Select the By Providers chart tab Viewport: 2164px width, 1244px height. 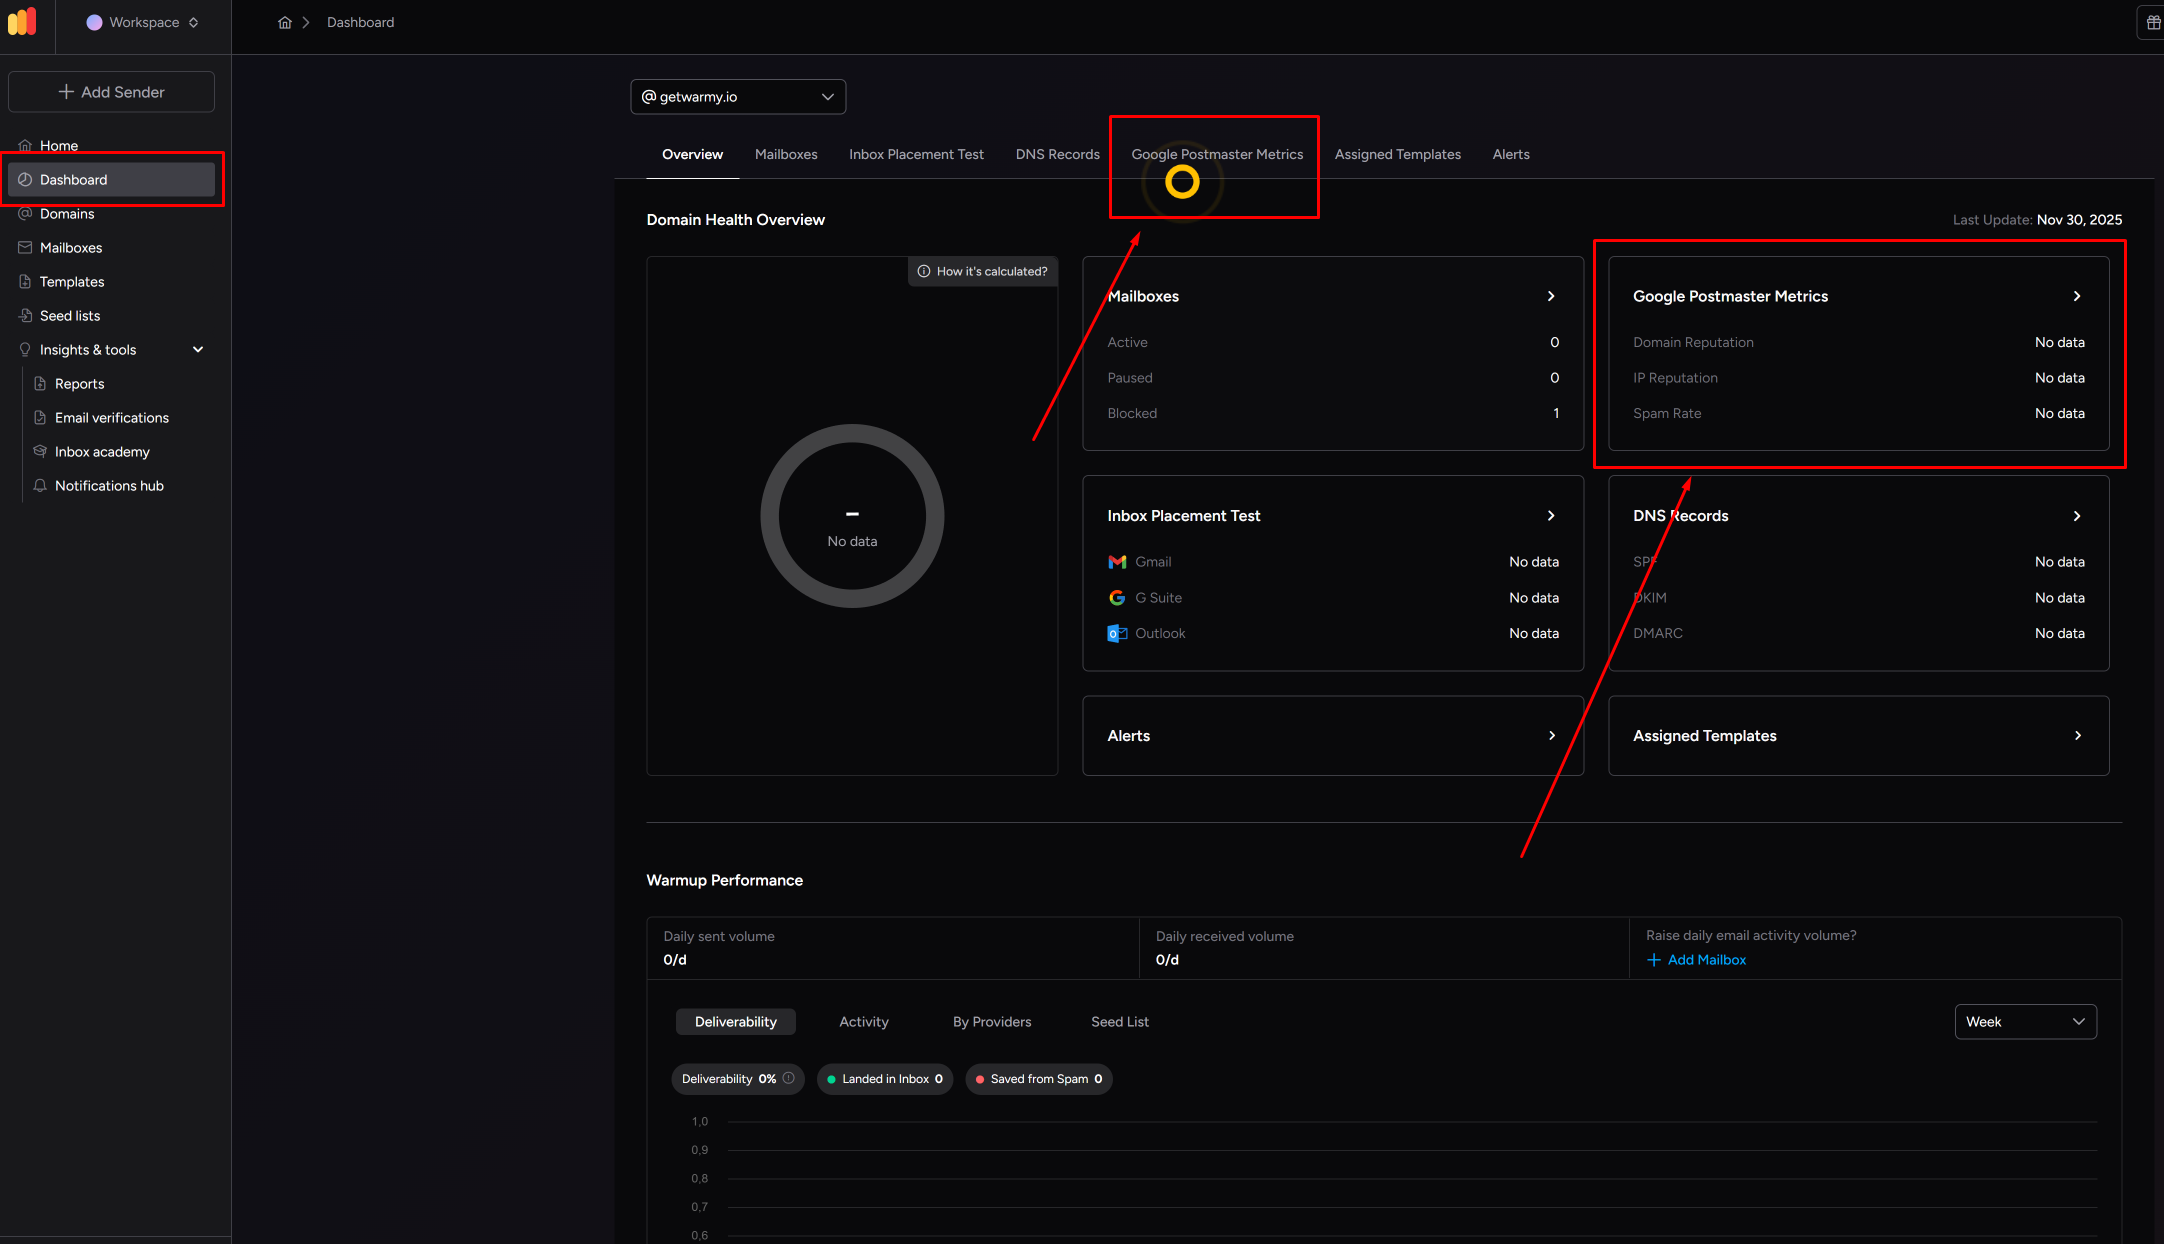tap(991, 1022)
